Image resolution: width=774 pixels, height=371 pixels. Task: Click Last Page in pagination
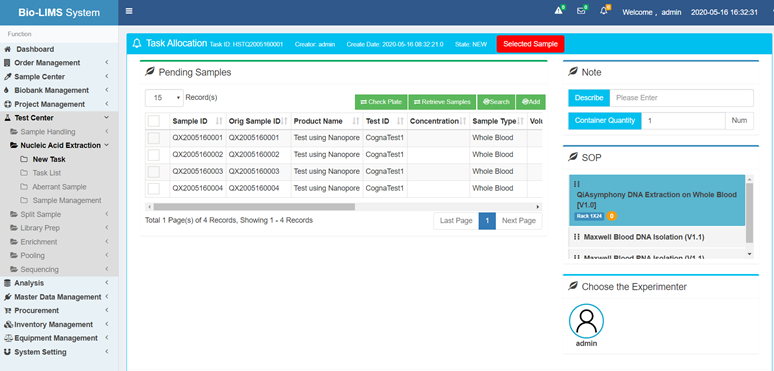pyautogui.click(x=456, y=221)
